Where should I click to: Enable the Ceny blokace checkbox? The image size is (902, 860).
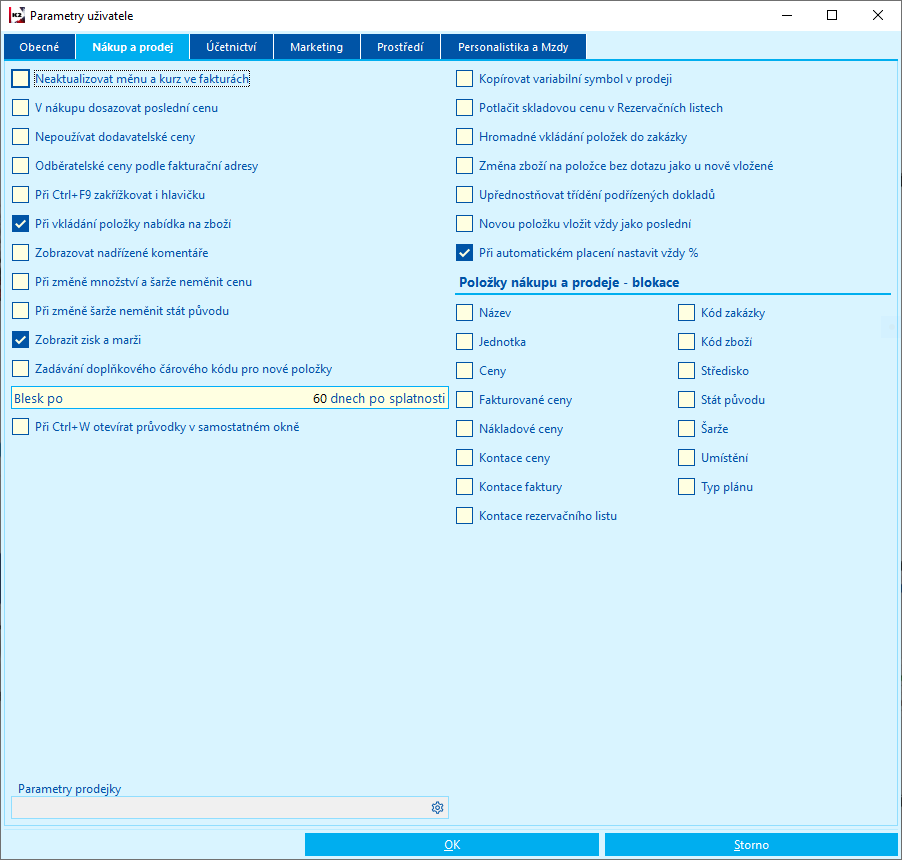click(464, 370)
